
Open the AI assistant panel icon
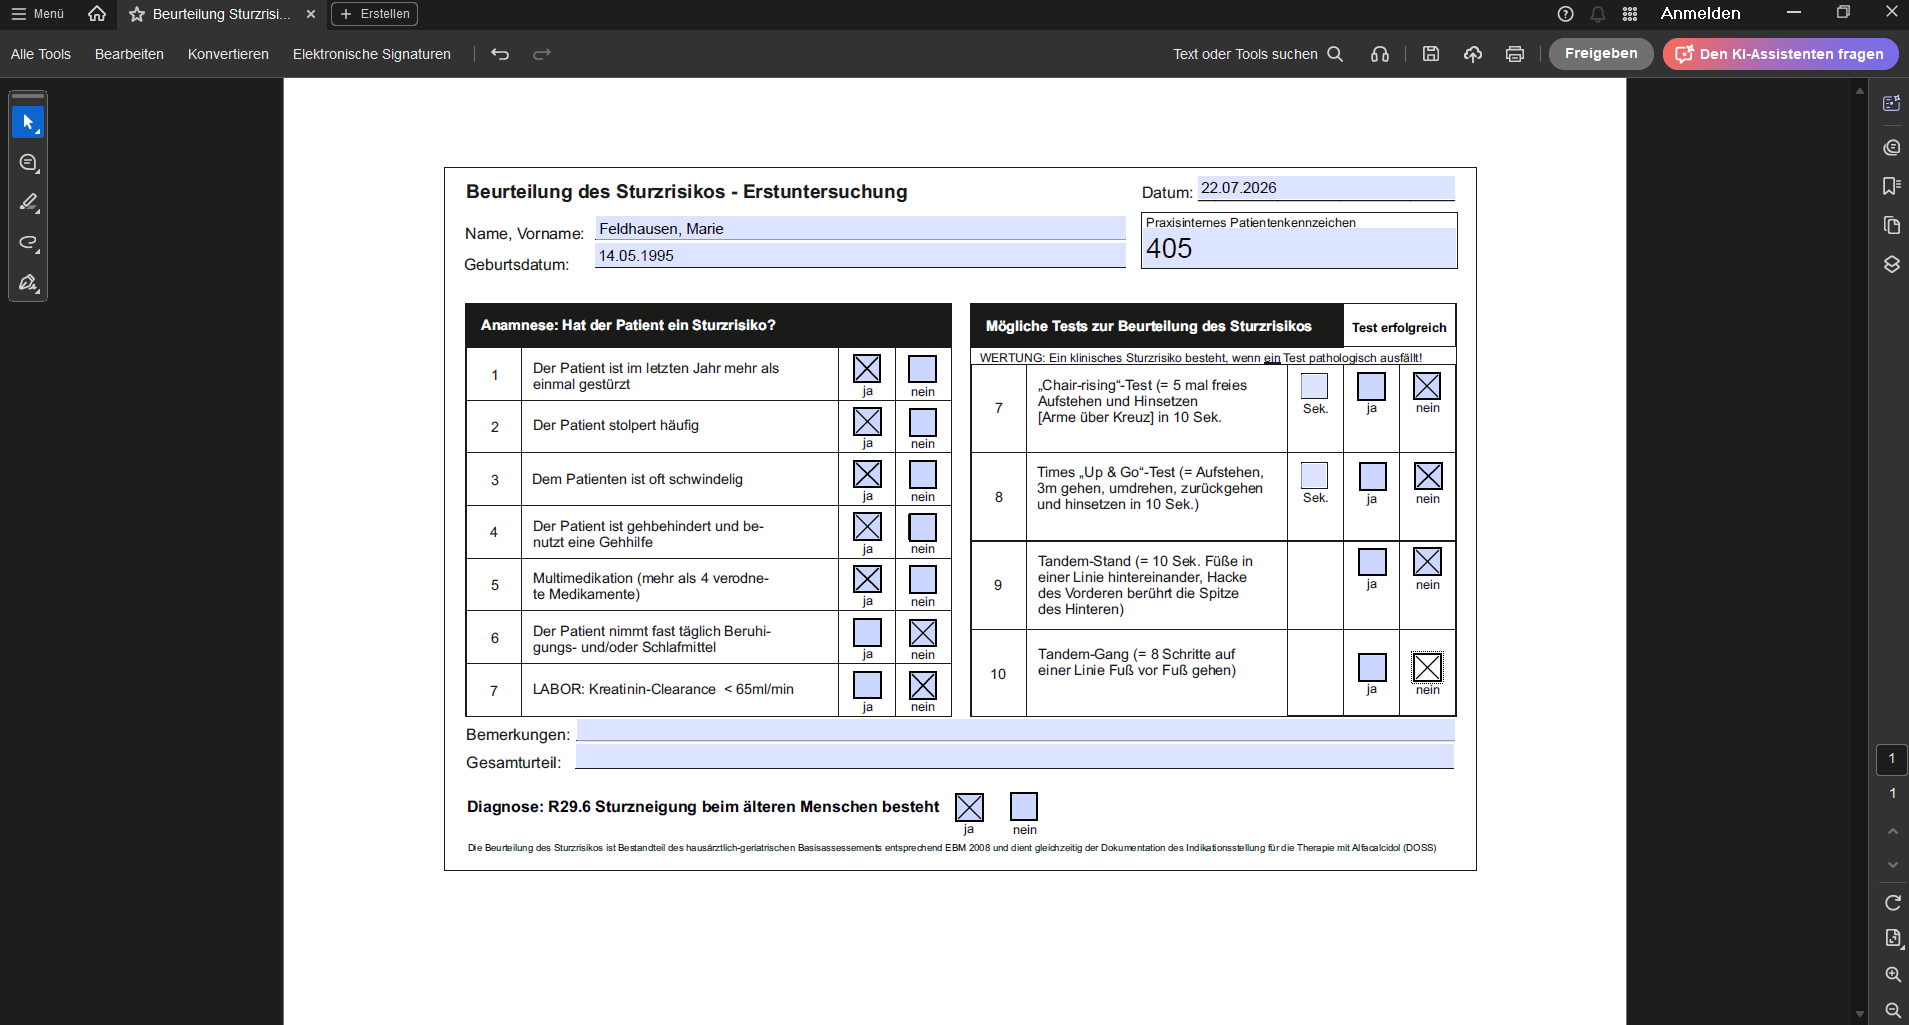(1891, 103)
